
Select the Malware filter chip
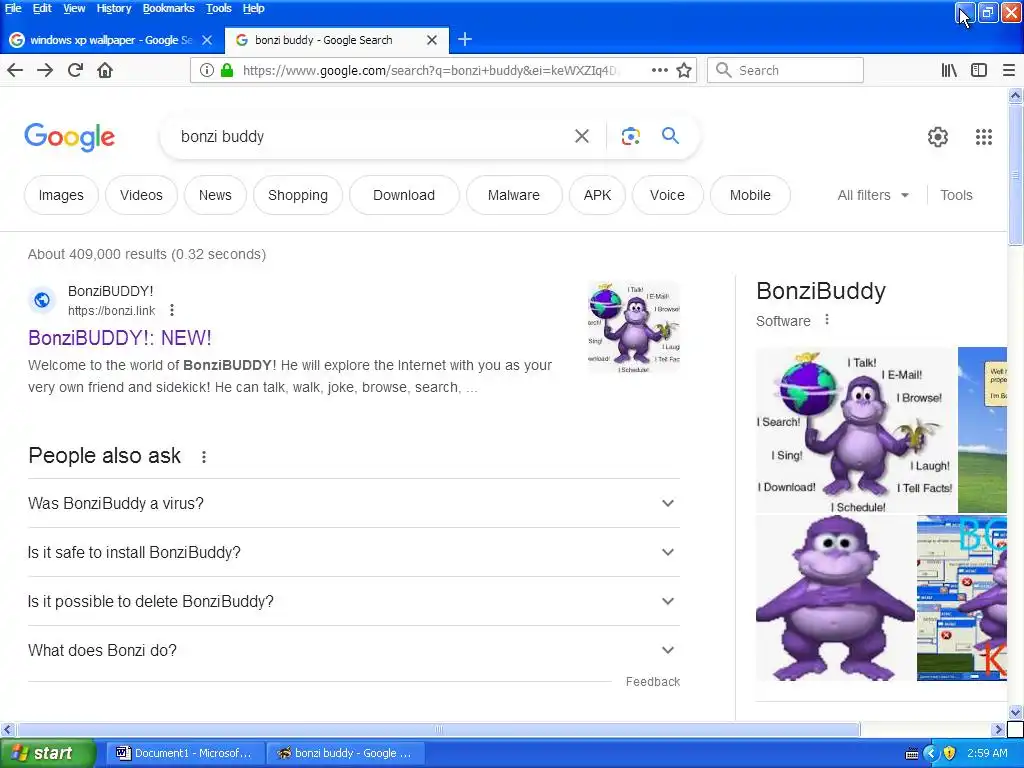513,195
